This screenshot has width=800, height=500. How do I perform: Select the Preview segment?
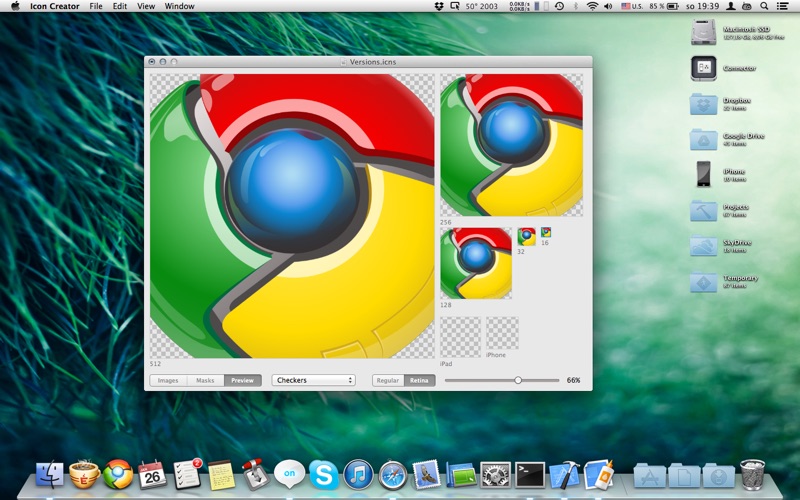[242, 380]
